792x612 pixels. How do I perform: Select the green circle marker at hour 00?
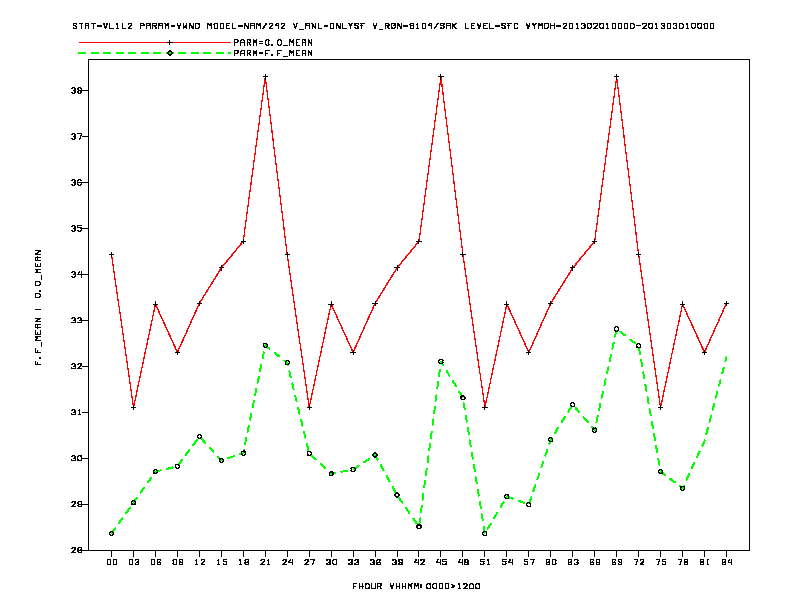point(112,533)
